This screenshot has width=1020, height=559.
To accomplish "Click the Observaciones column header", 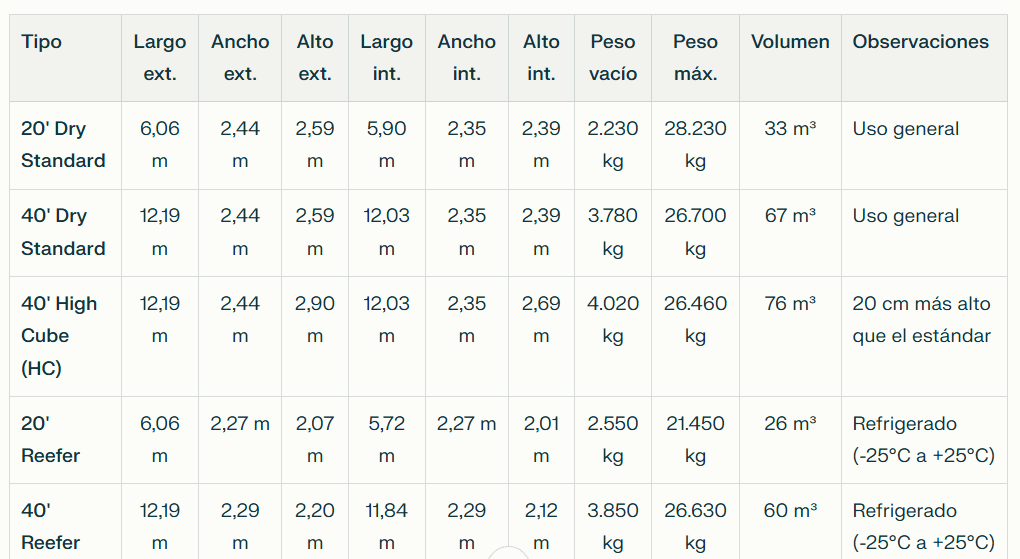I will pos(920,42).
